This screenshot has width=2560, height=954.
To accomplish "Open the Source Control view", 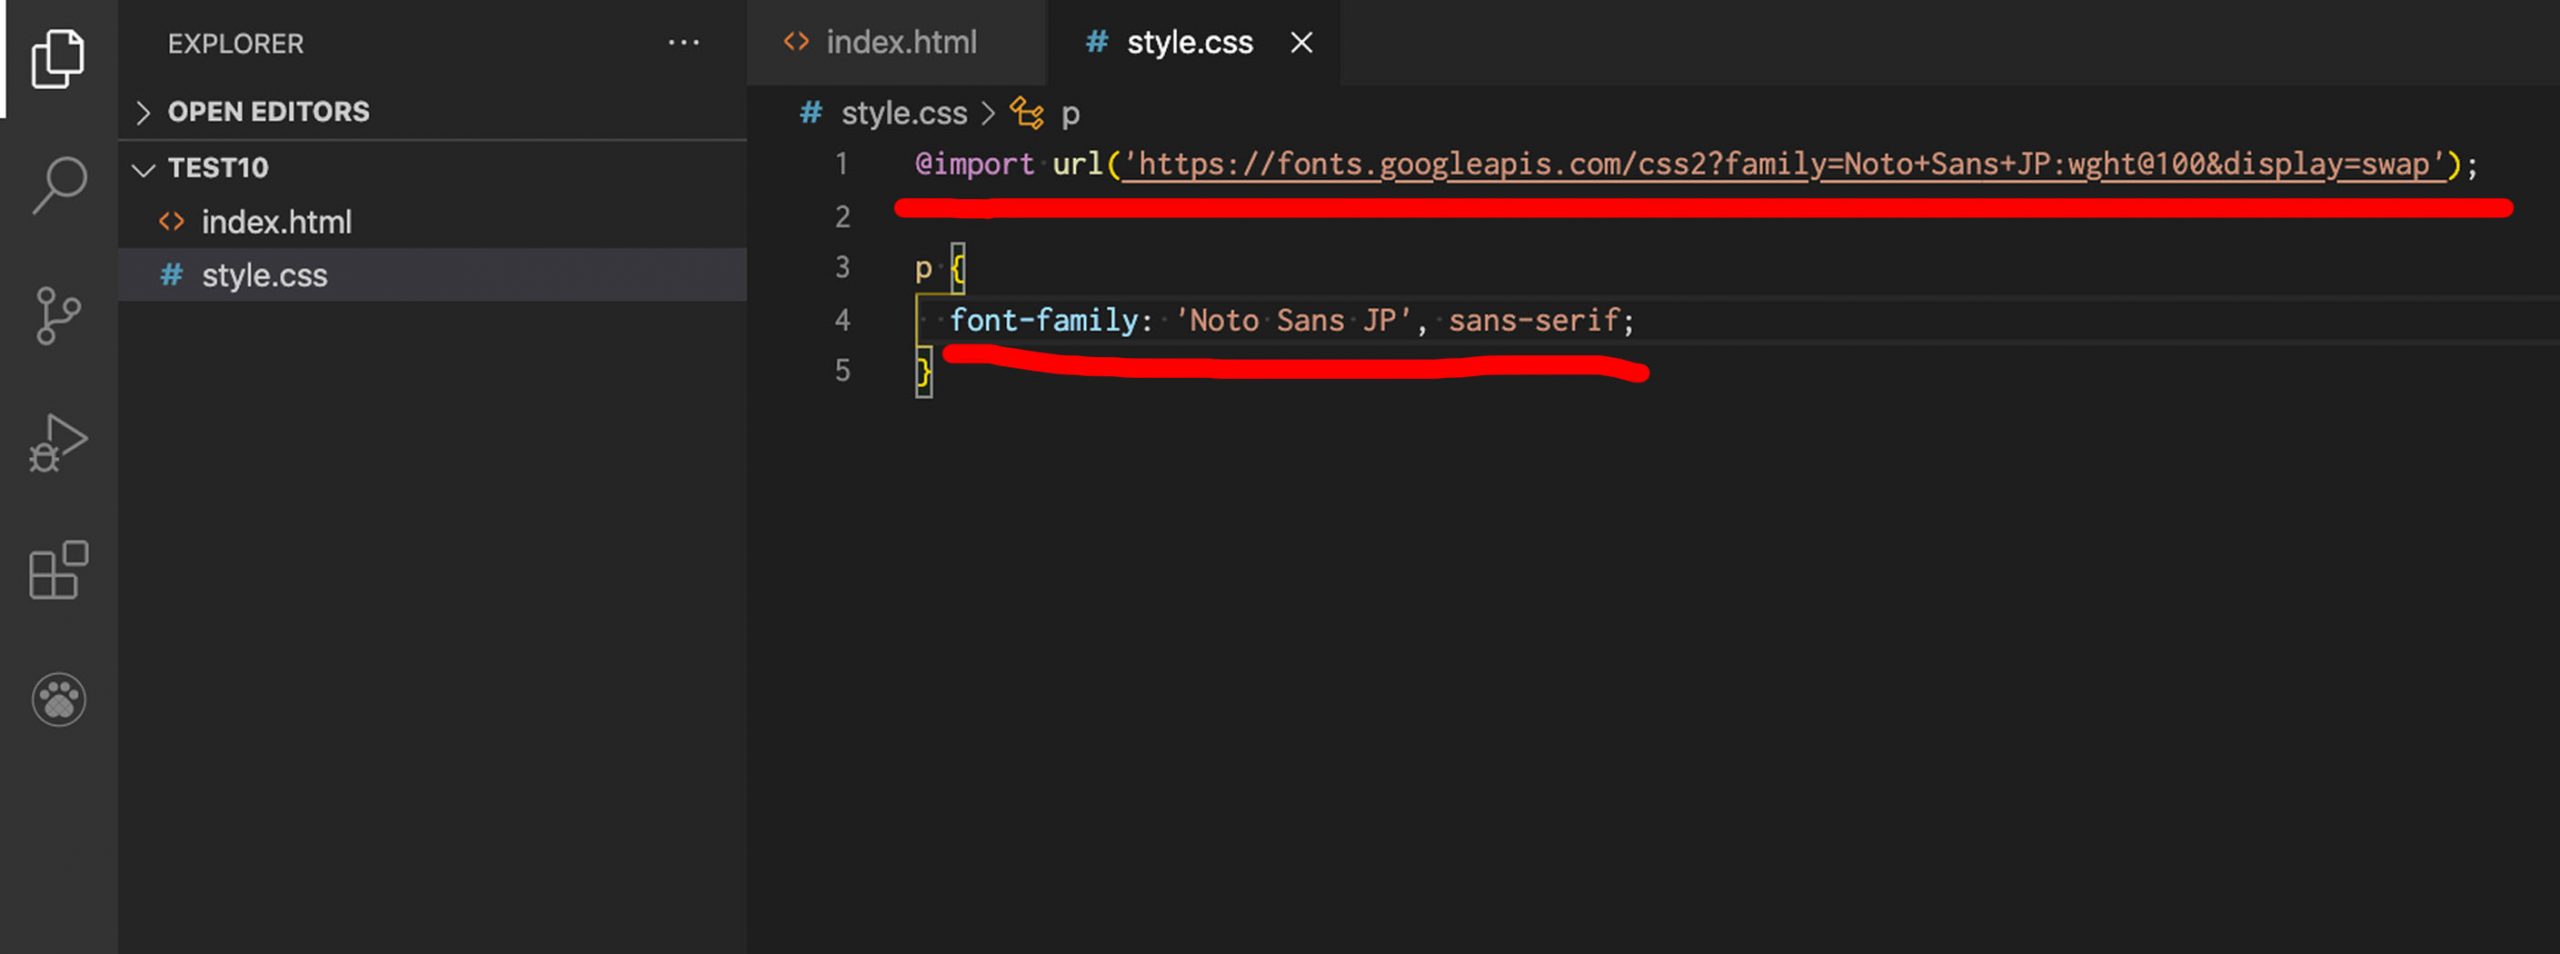I will (x=58, y=315).
